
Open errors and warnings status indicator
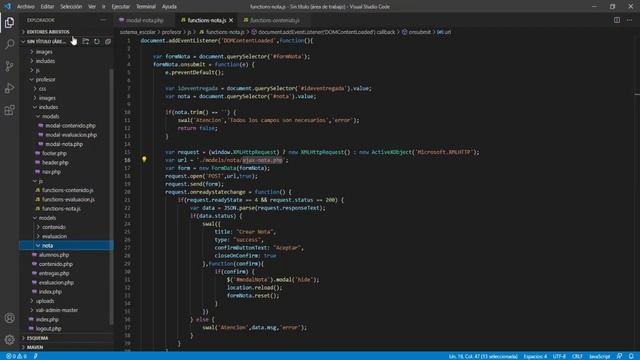click(x=16, y=356)
